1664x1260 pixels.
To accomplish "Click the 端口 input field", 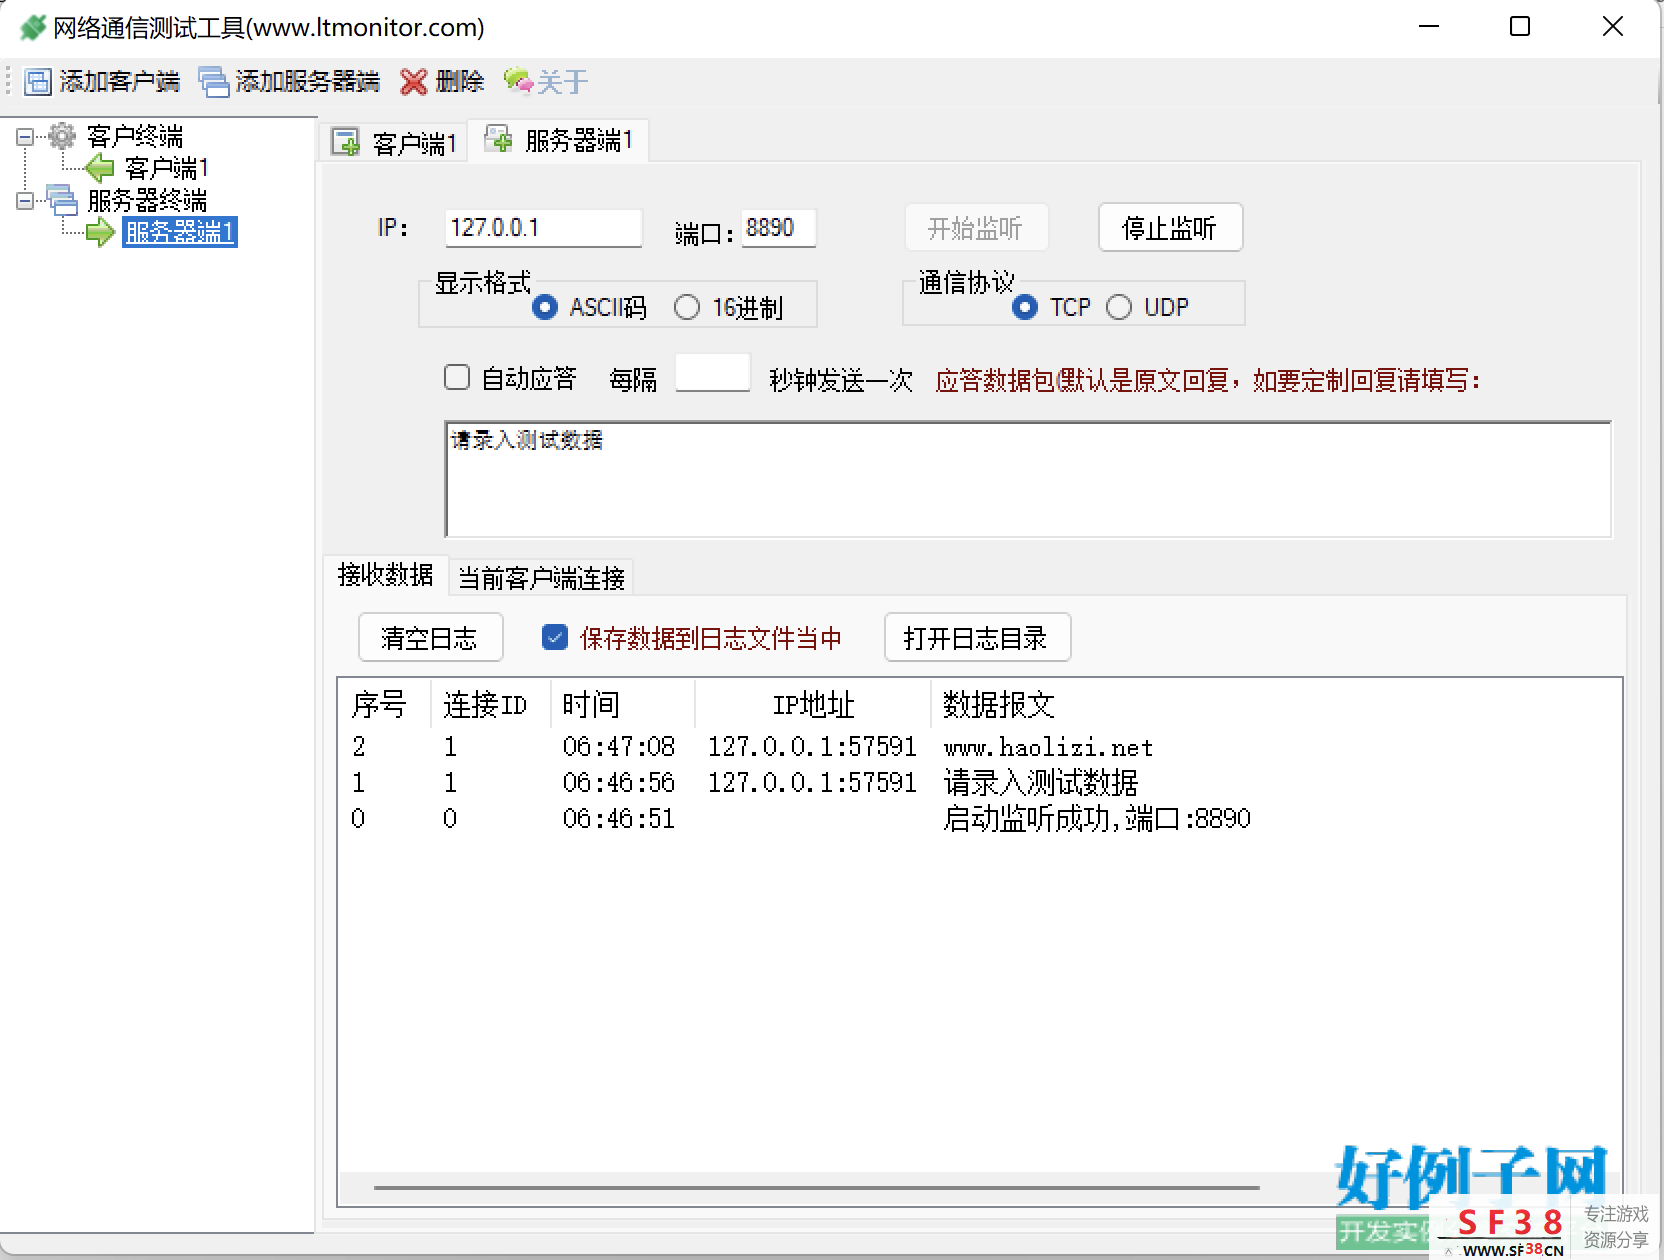I will coord(778,228).
